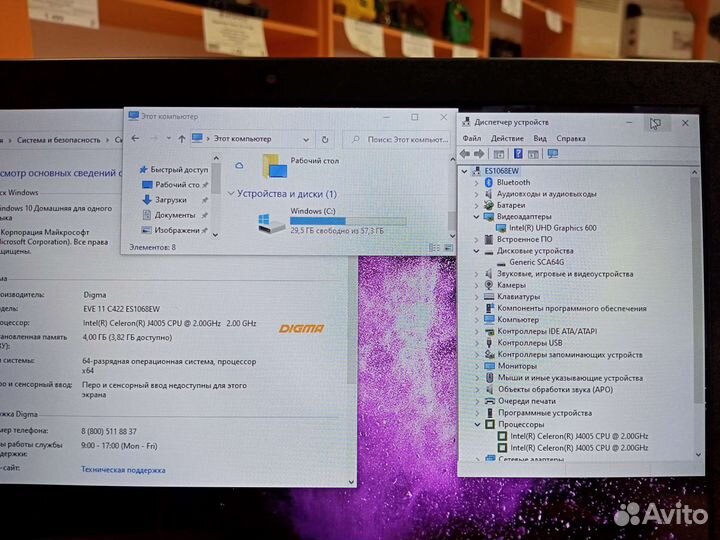Click Explorer sidebar scrollbar down arrow

[216, 235]
